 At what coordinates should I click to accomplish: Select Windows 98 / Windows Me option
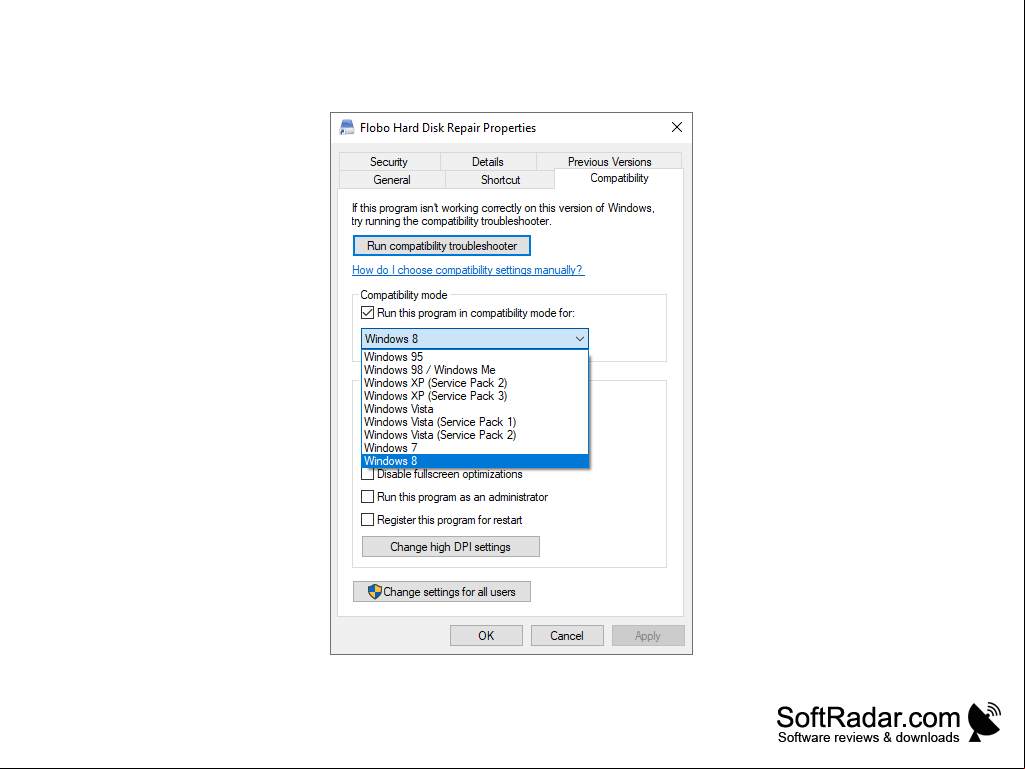click(x=475, y=370)
